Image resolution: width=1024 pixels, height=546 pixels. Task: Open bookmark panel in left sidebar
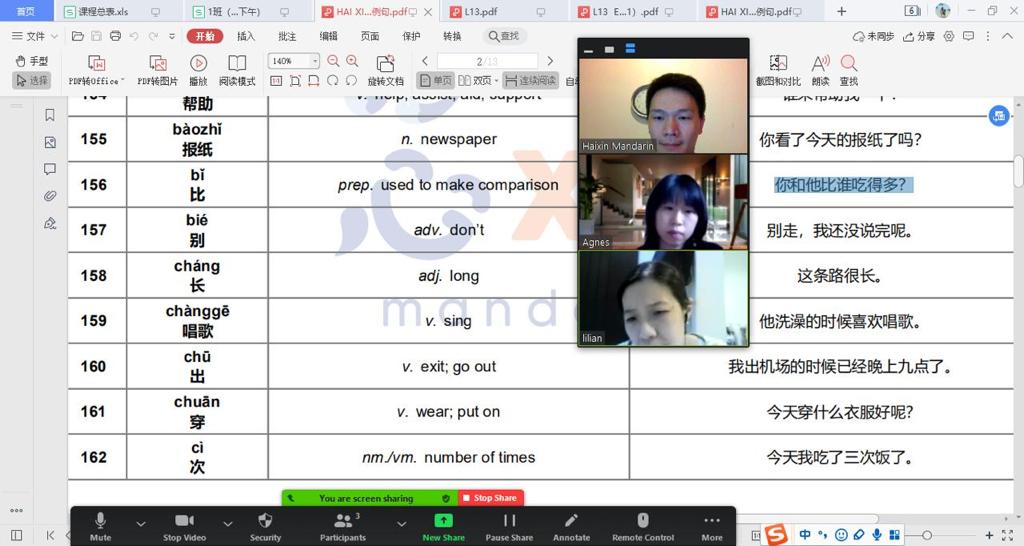[x=50, y=115]
